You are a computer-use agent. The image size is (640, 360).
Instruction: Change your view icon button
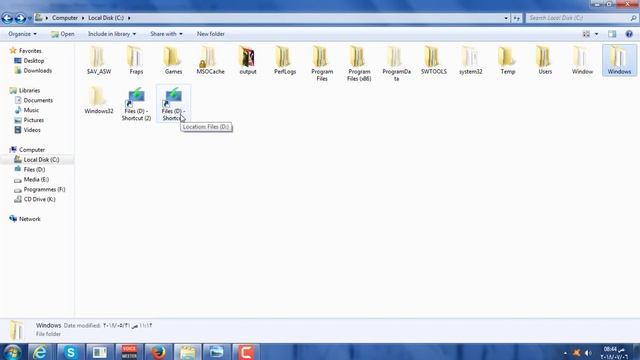586,34
